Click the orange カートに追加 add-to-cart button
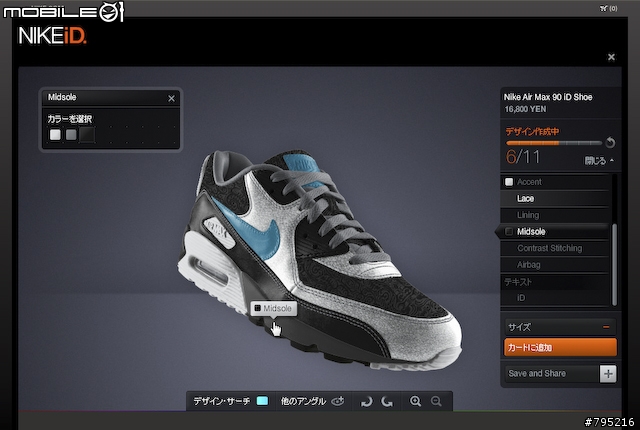 click(560, 348)
